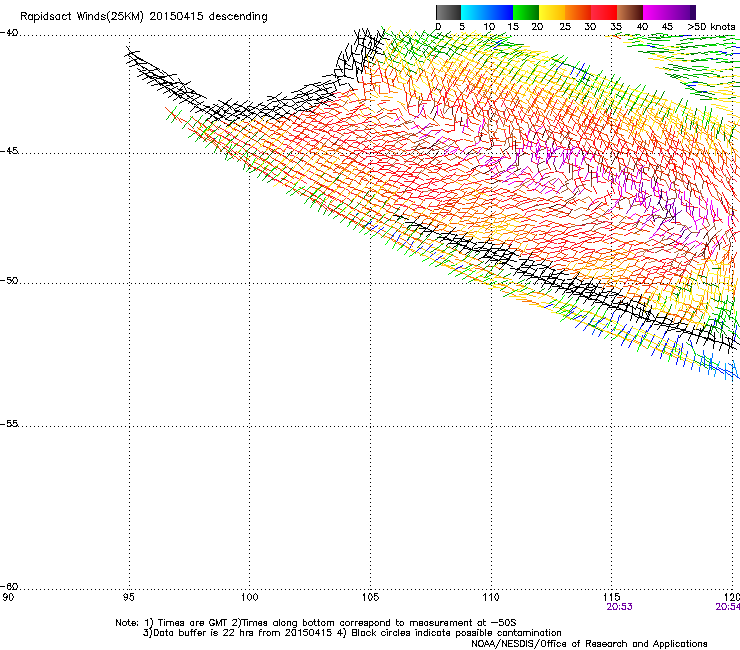740x650 pixels.
Task: Click the note line 'Data buffer is 22 hrs'
Action: [352, 633]
